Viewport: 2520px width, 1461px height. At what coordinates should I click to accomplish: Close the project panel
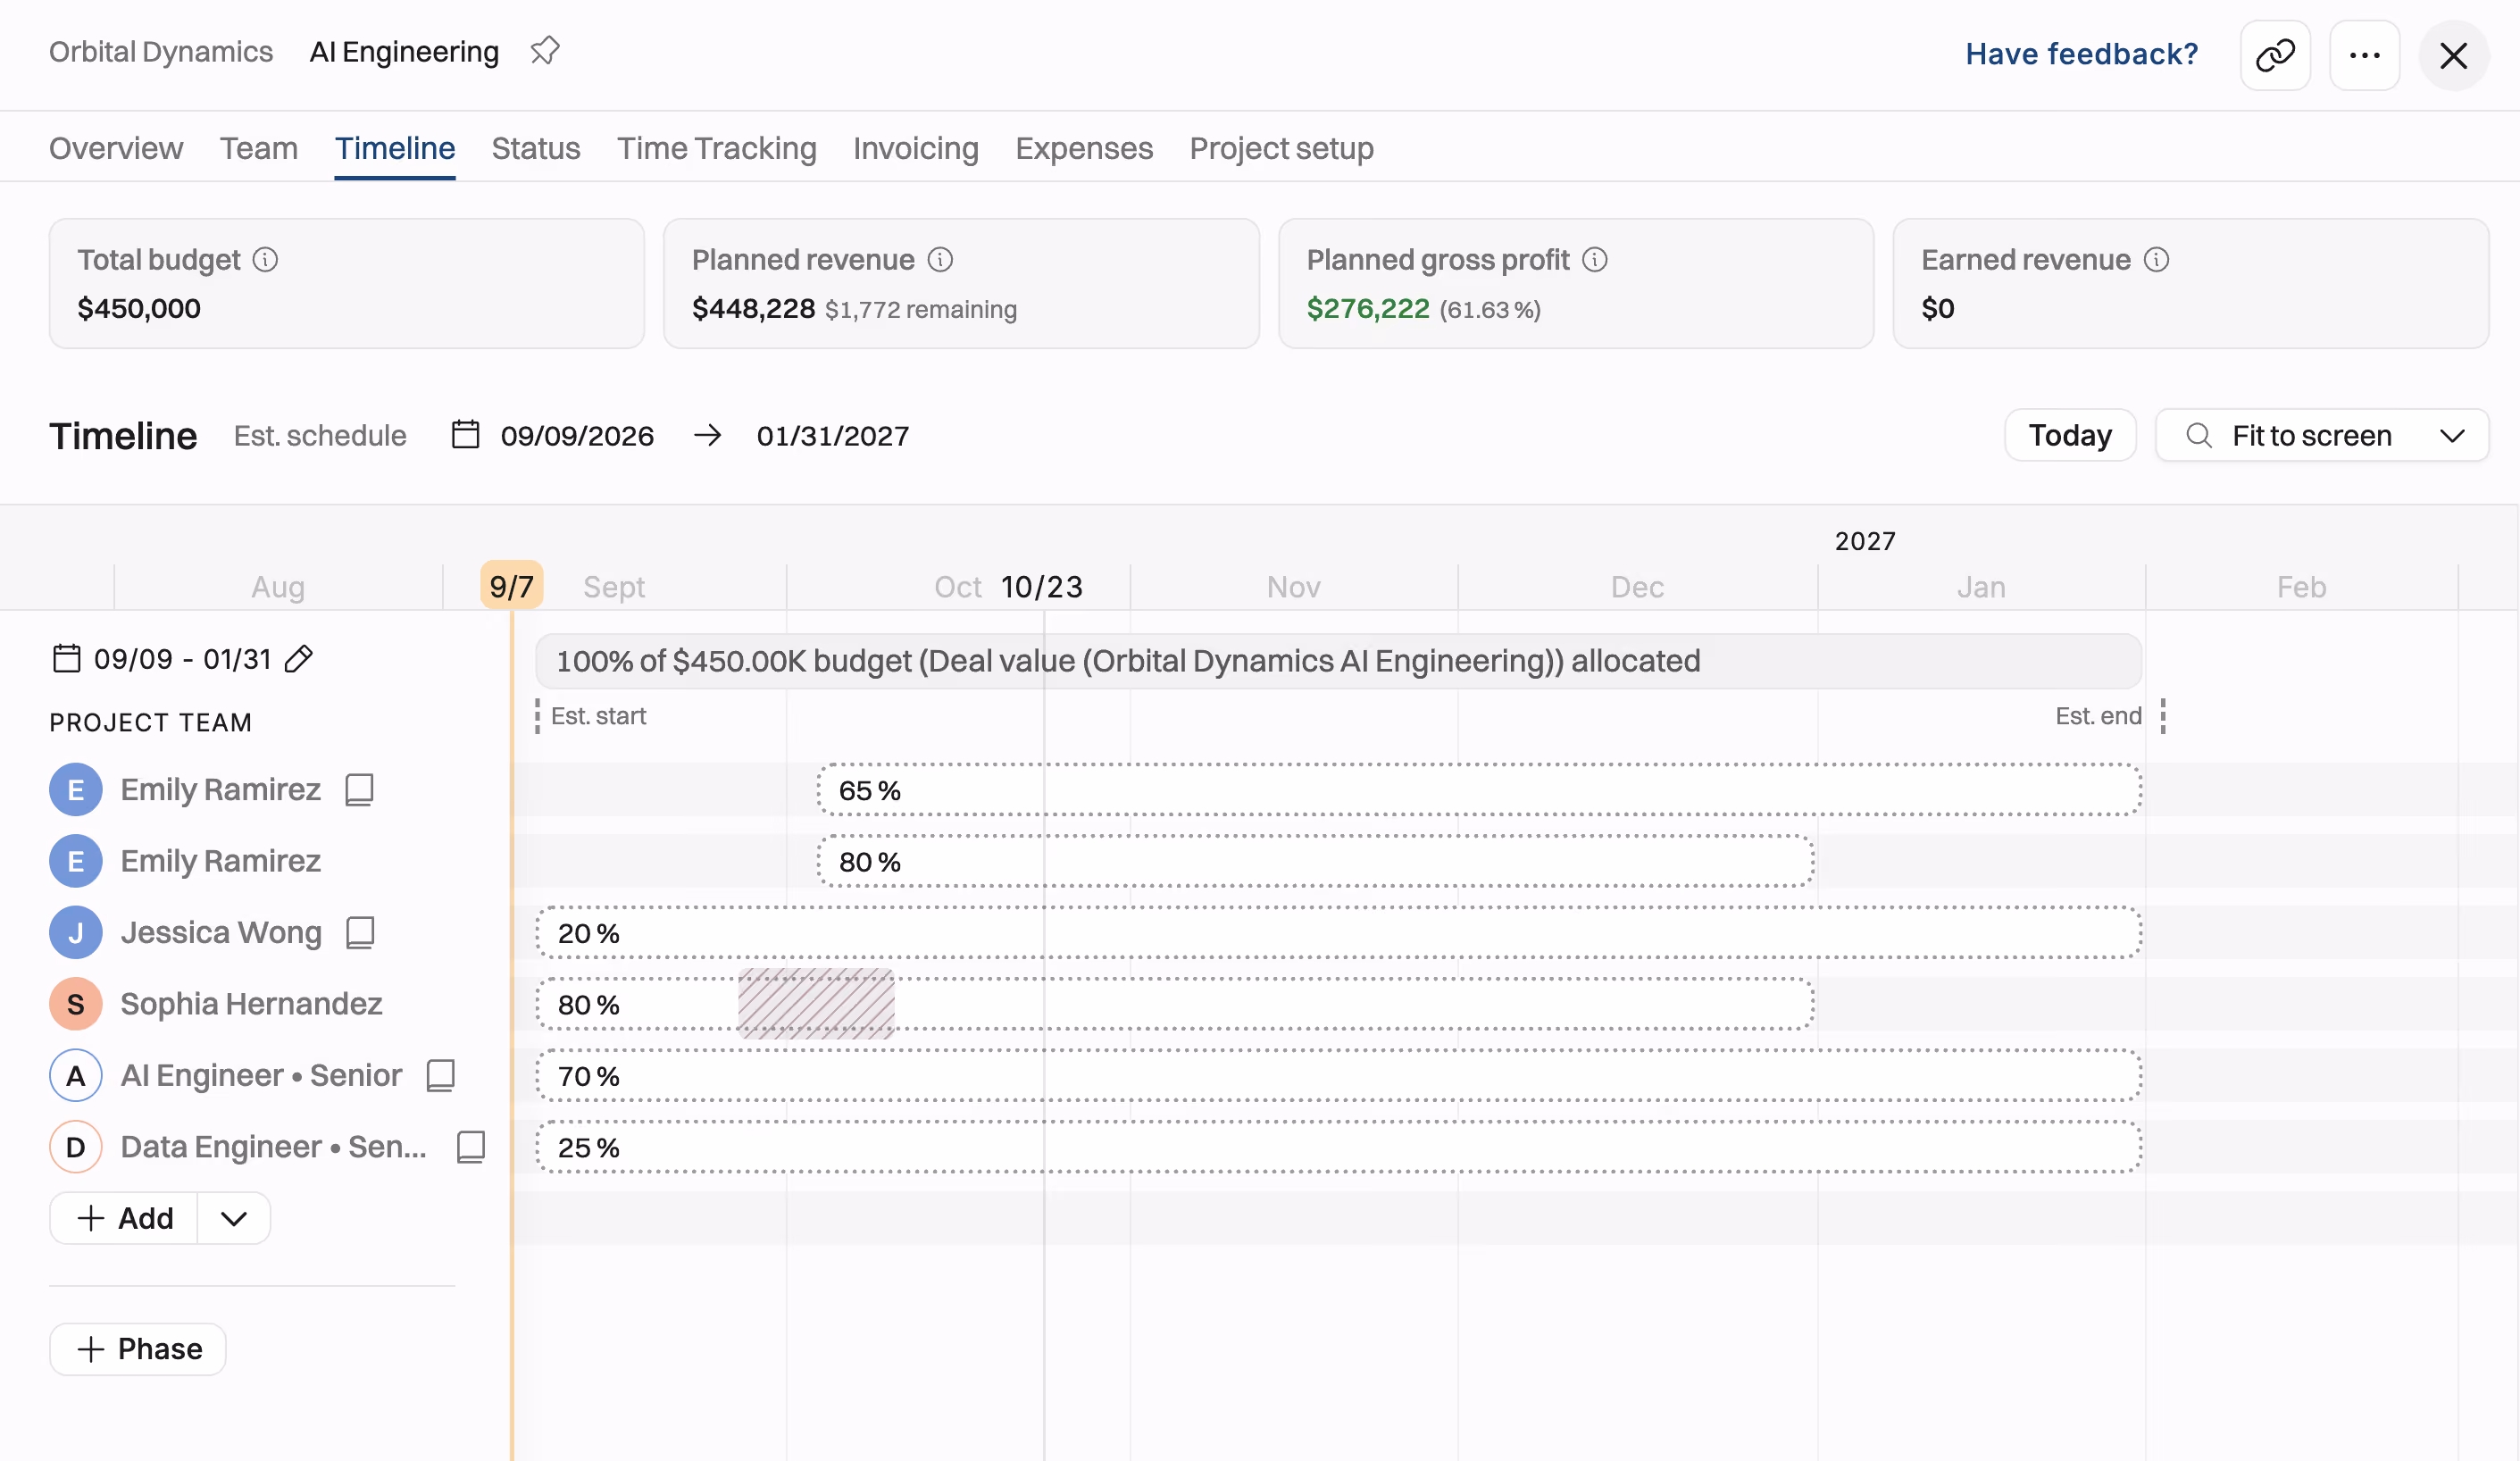coord(2453,55)
